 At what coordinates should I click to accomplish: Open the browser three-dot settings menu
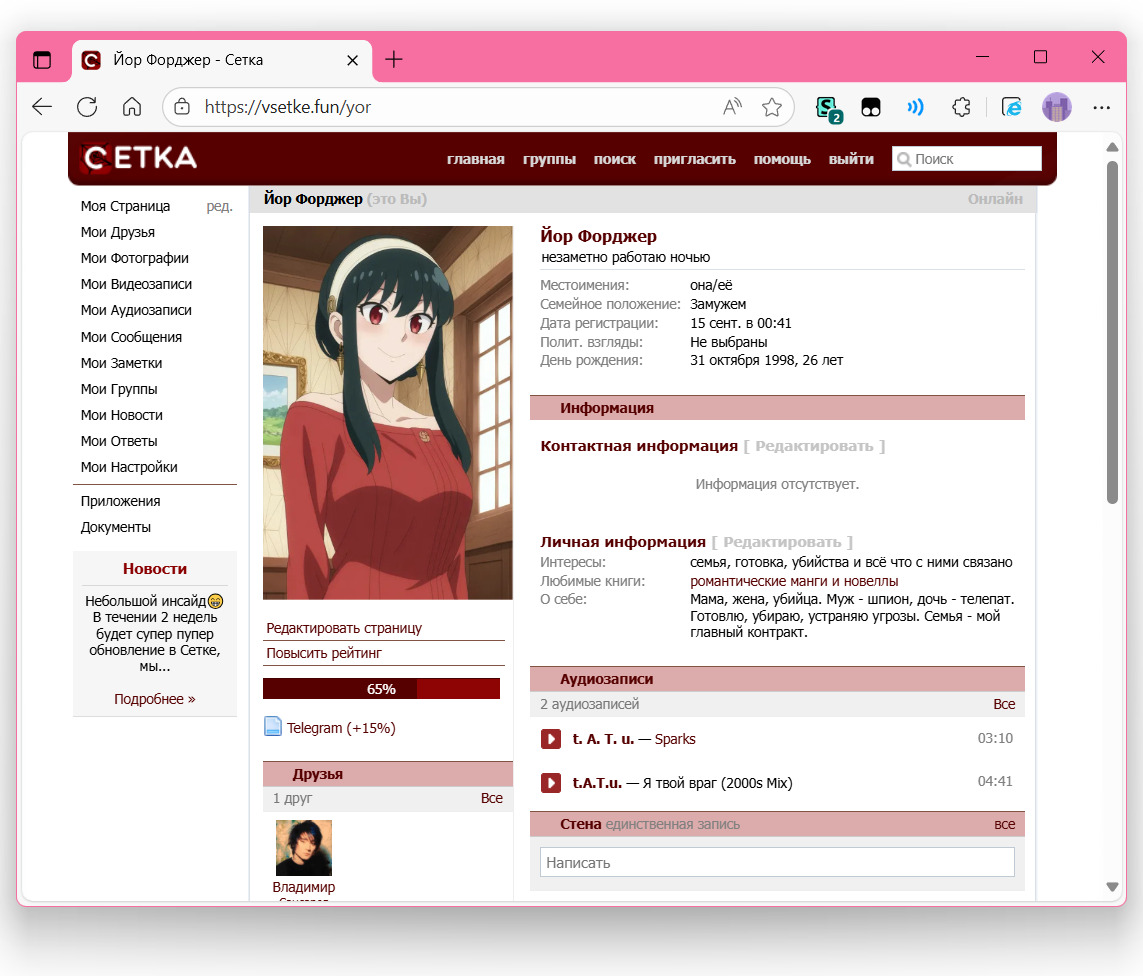pyautogui.click(x=1101, y=107)
